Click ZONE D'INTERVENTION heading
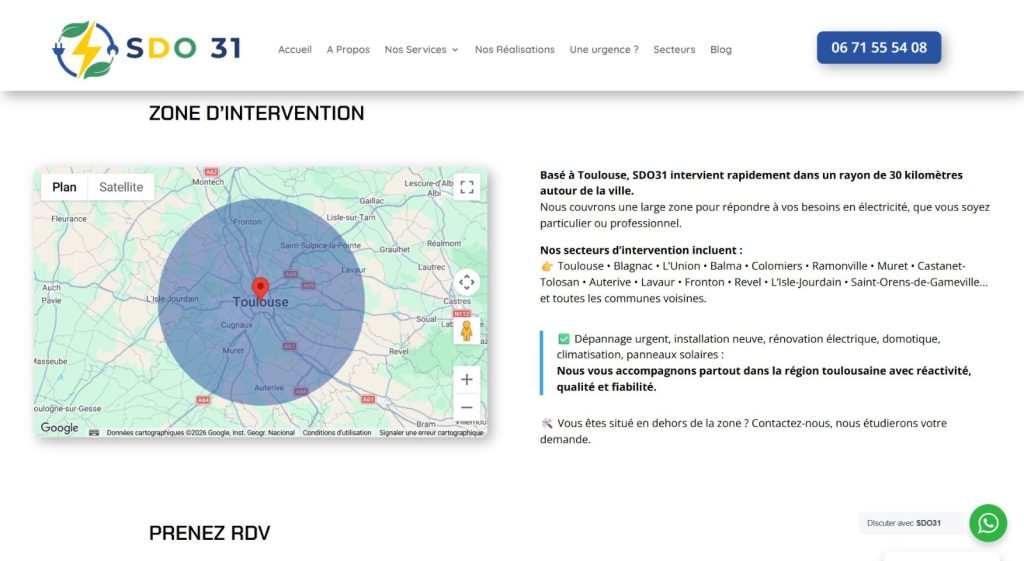 [257, 113]
